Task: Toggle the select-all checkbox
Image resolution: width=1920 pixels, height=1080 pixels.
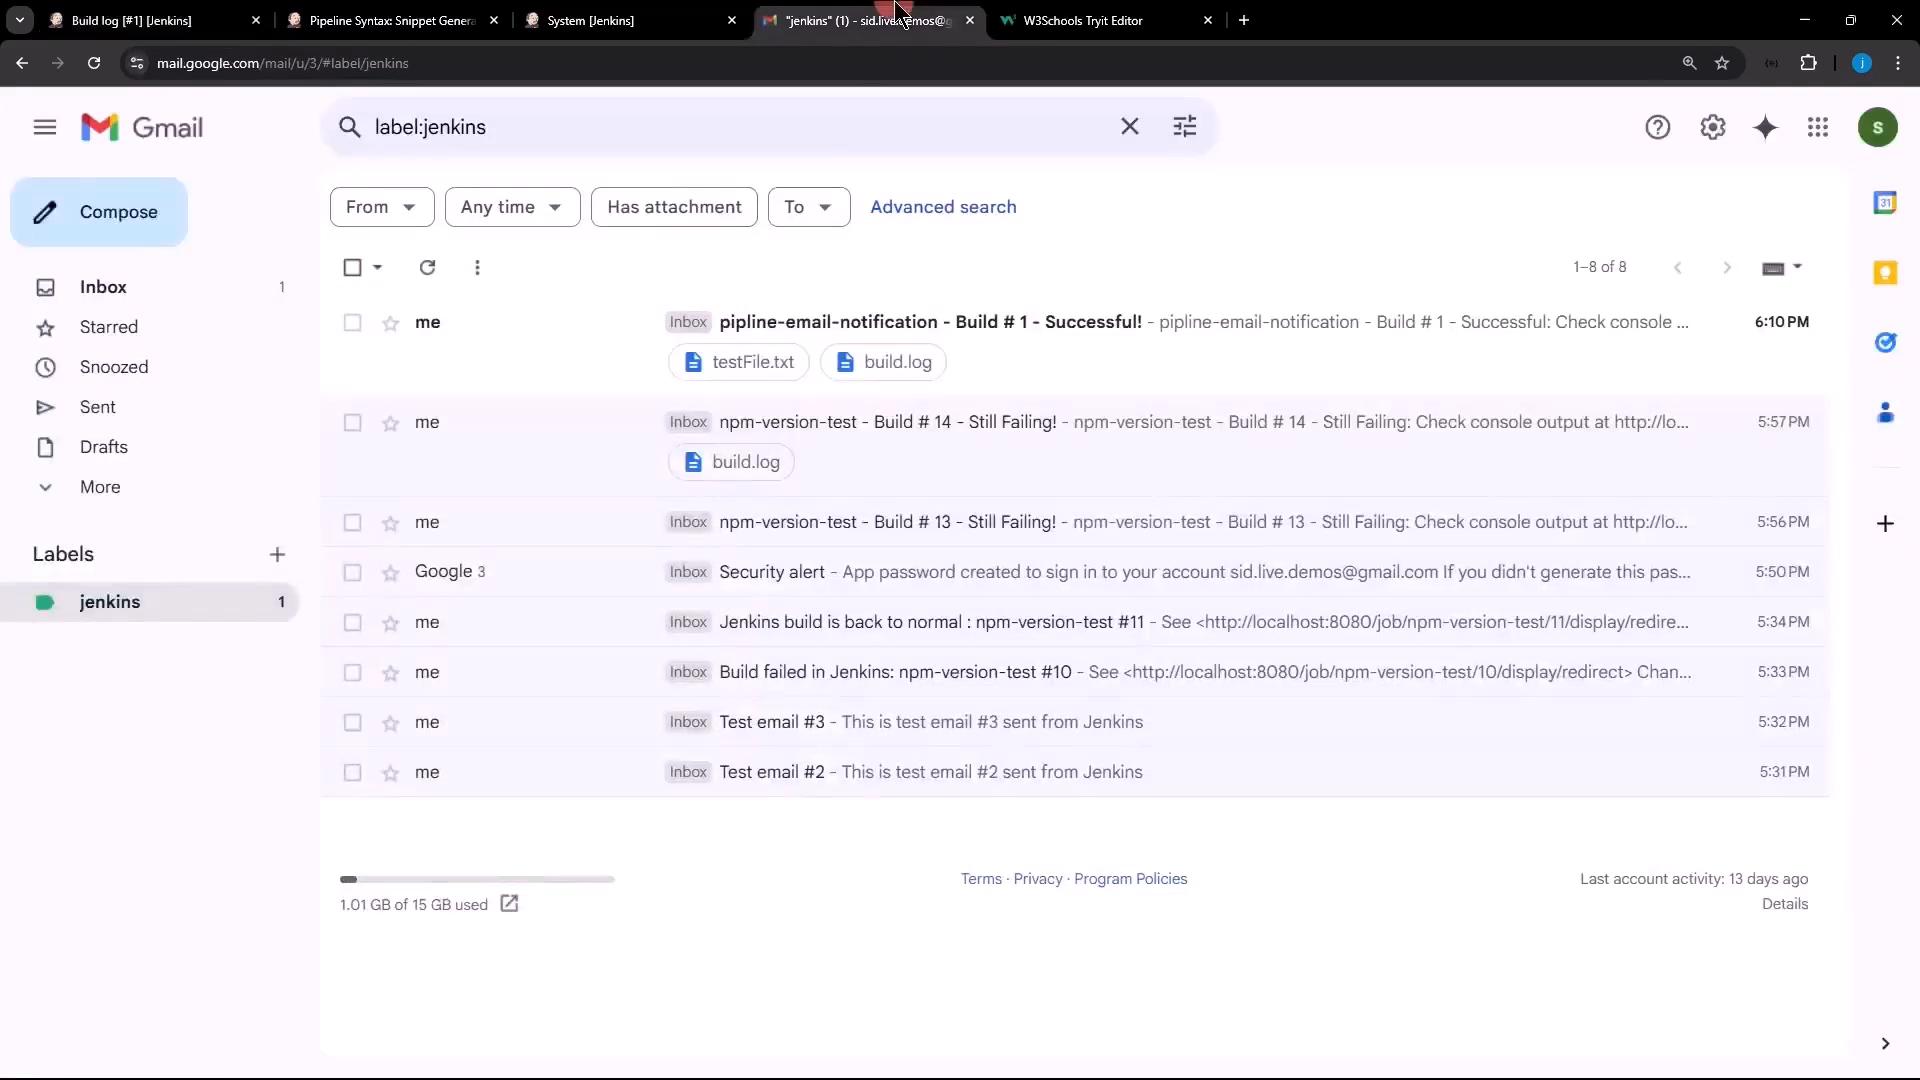Action: click(352, 267)
